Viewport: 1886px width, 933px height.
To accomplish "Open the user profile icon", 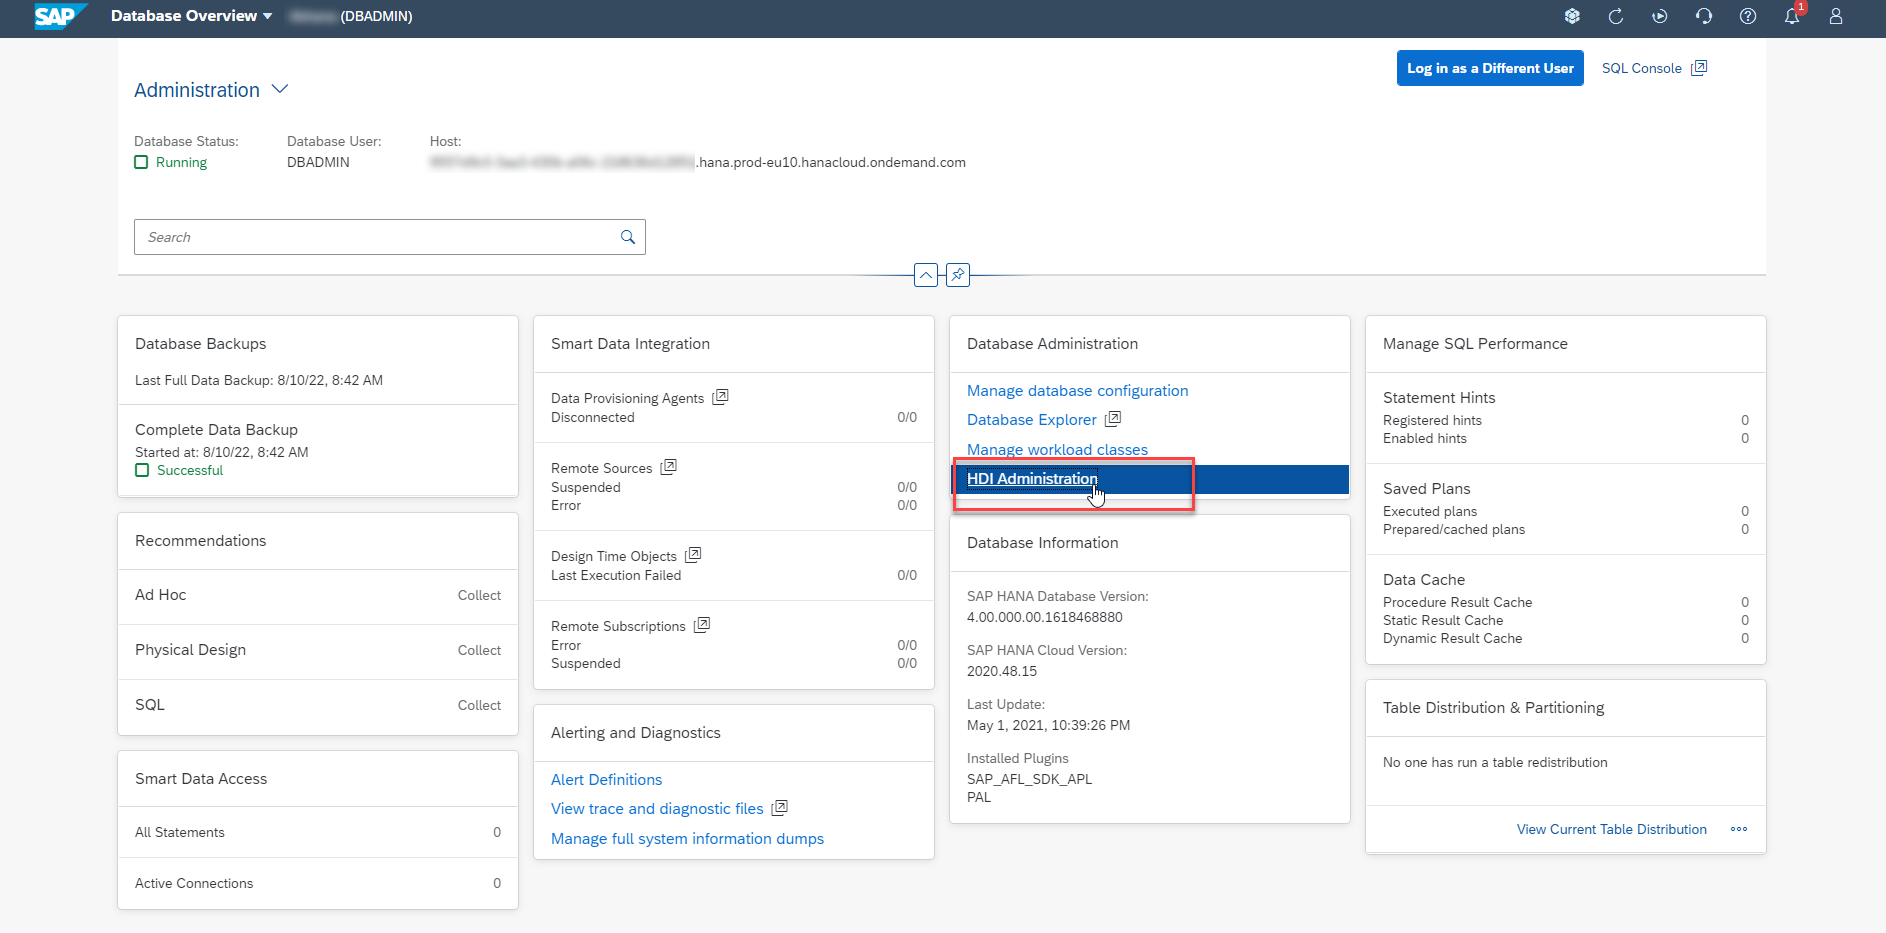I will coord(1836,16).
